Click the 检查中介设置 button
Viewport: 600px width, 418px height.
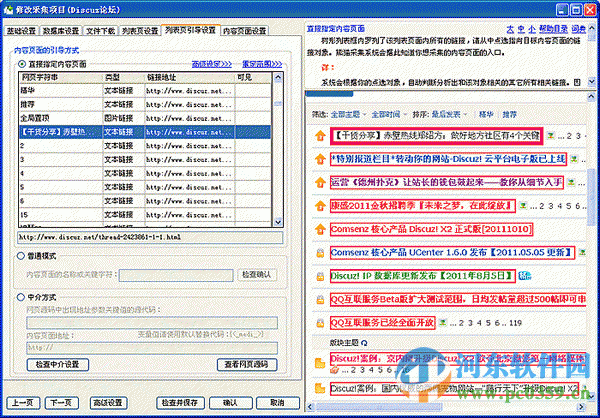(x=57, y=364)
